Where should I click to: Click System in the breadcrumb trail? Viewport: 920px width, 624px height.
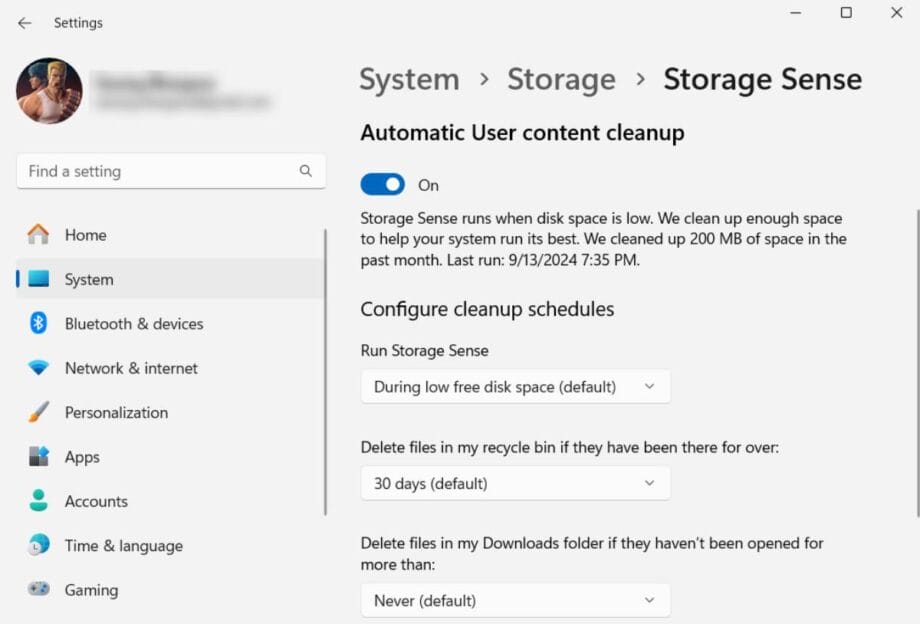click(408, 79)
